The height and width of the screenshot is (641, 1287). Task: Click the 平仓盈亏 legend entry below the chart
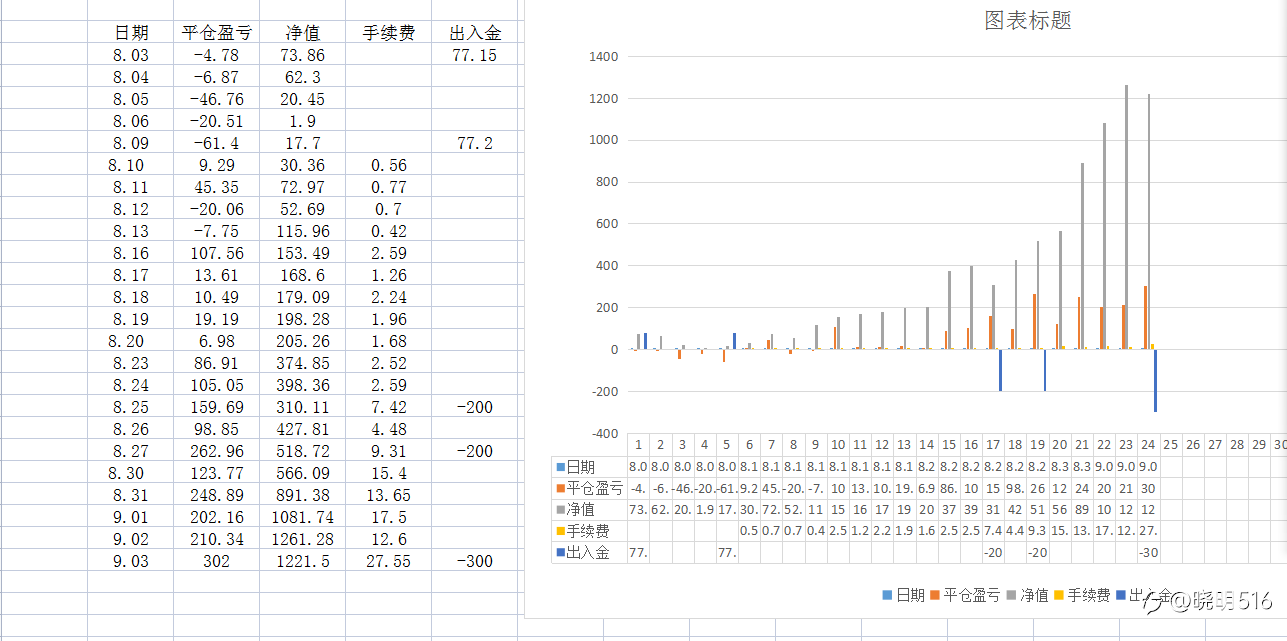click(964, 595)
